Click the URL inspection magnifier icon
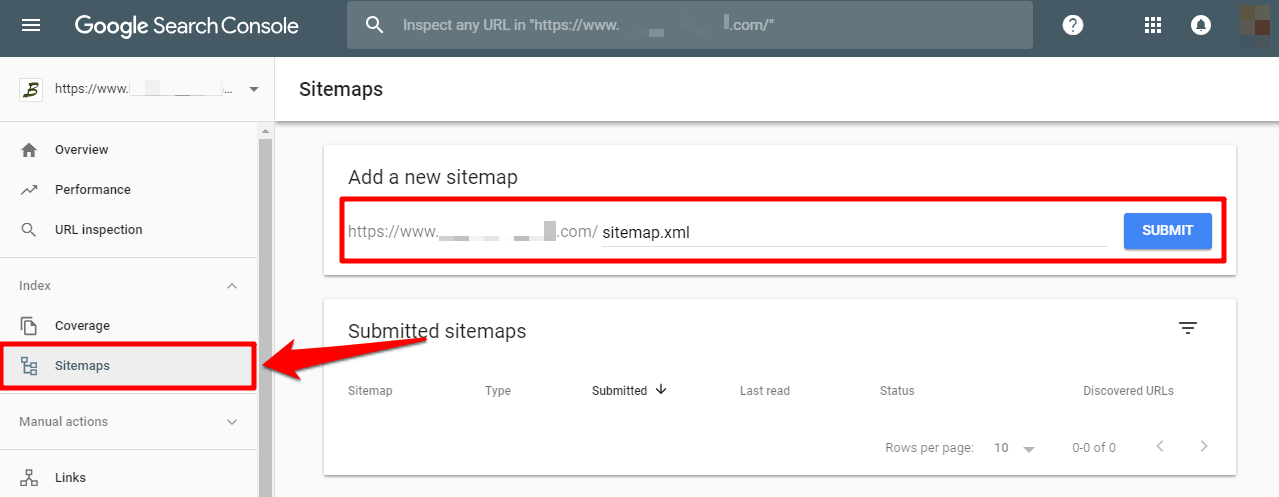Image resolution: width=1279 pixels, height=497 pixels. tap(29, 230)
